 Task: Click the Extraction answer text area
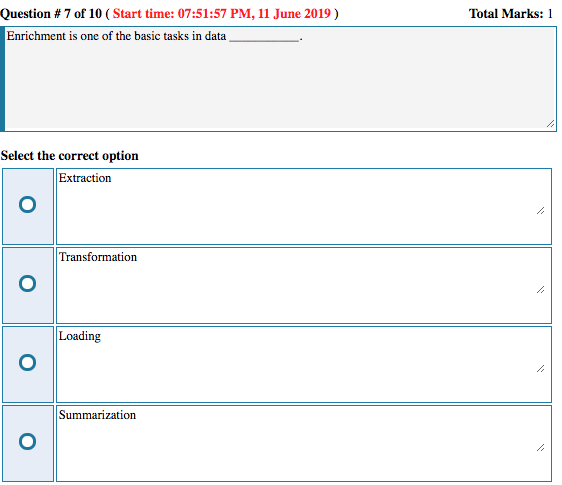[304, 206]
